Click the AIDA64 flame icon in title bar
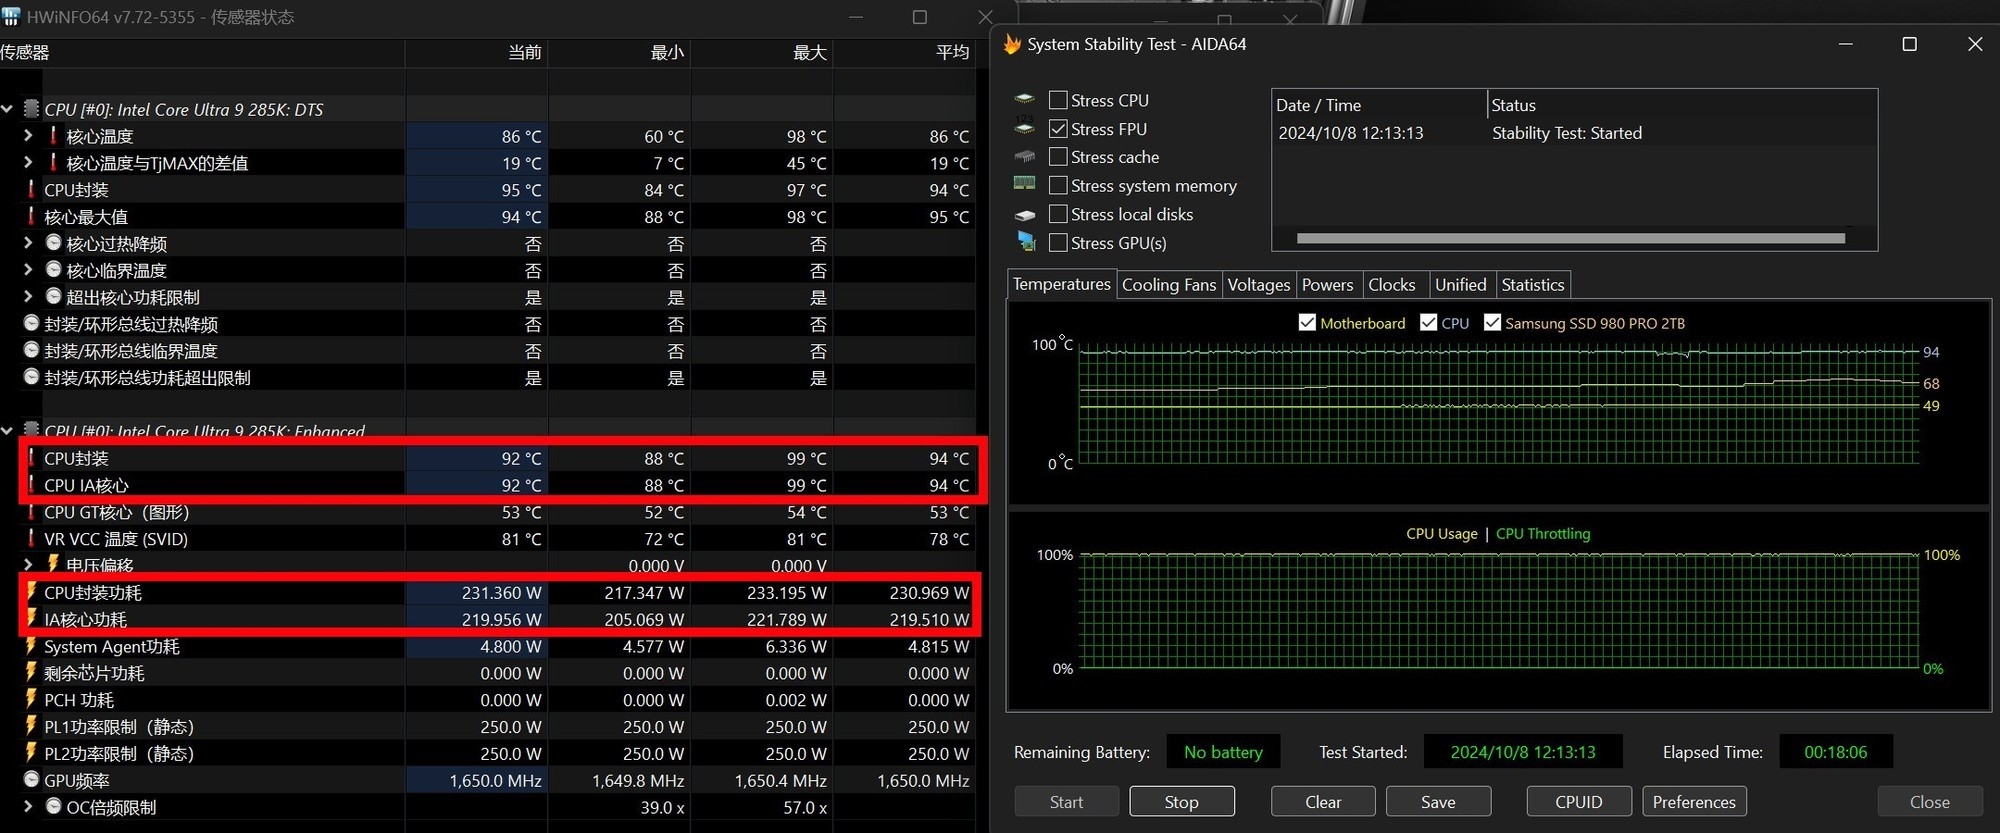This screenshot has height=833, width=2000. (1012, 44)
